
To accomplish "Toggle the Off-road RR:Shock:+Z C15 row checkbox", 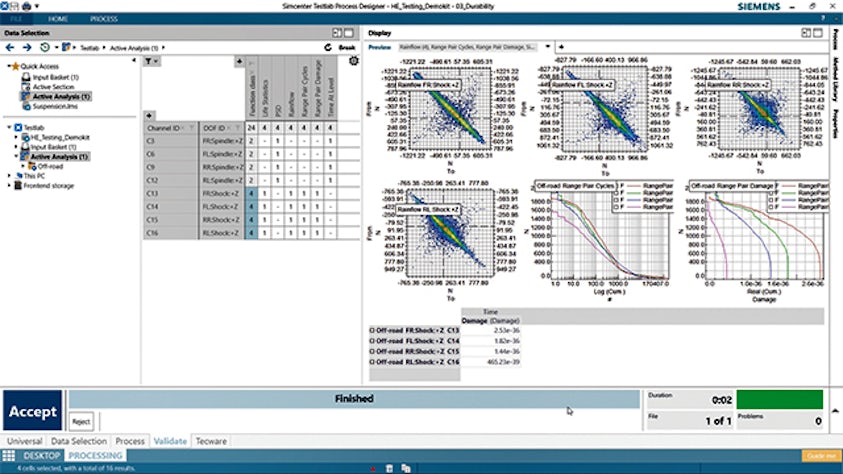I will (372, 351).
